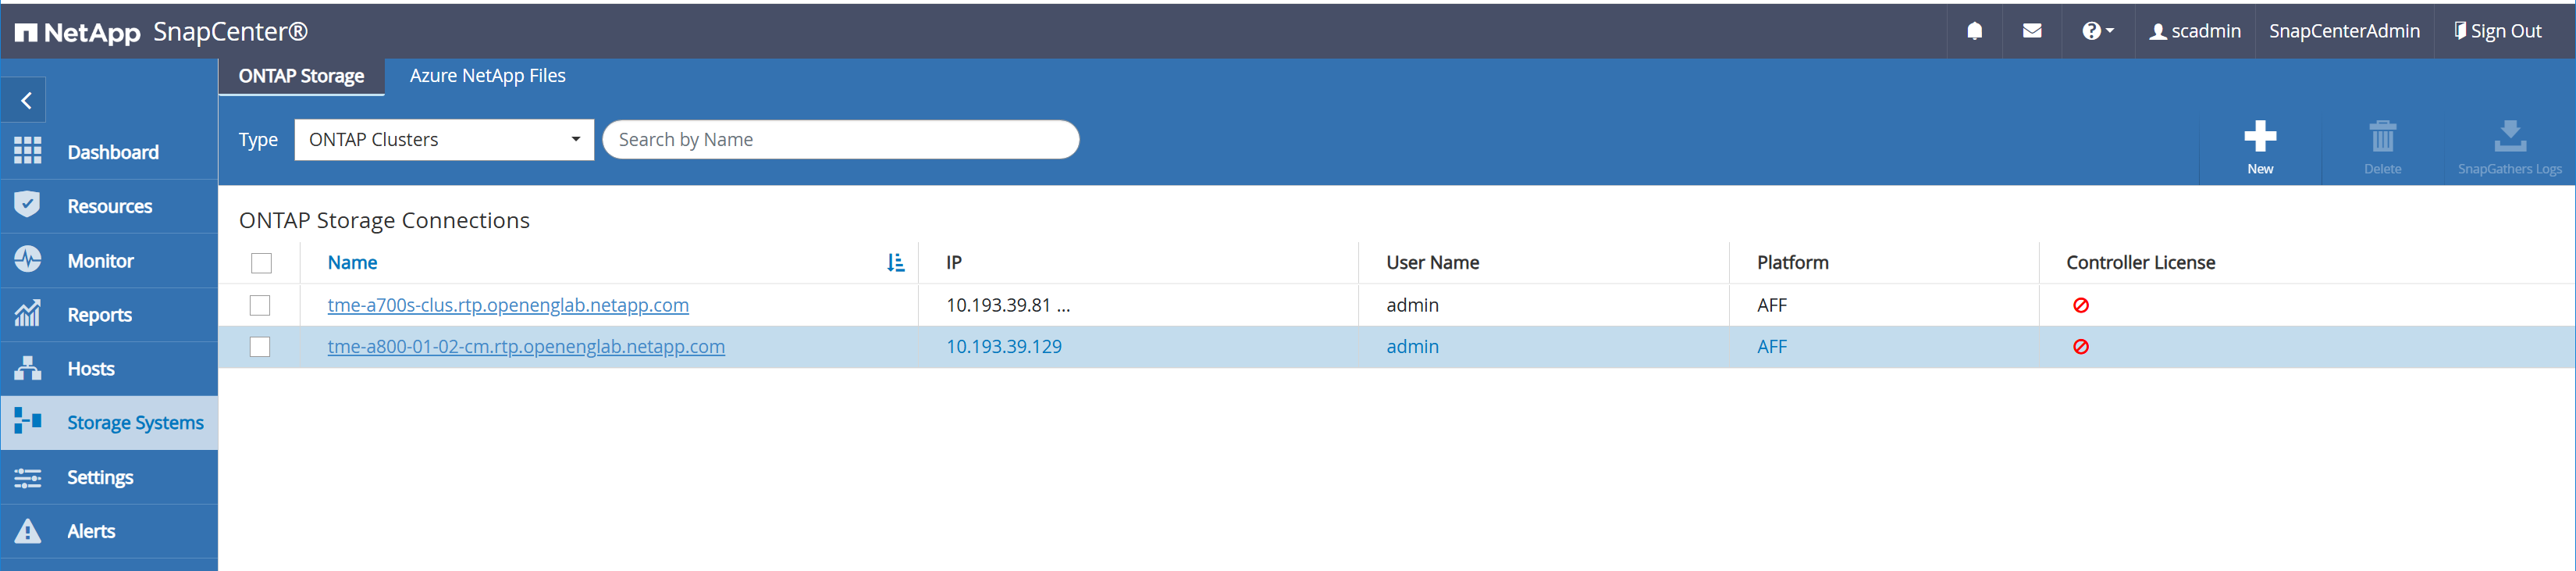Click the Reports chart icon
The height and width of the screenshot is (571, 2576).
[28, 314]
